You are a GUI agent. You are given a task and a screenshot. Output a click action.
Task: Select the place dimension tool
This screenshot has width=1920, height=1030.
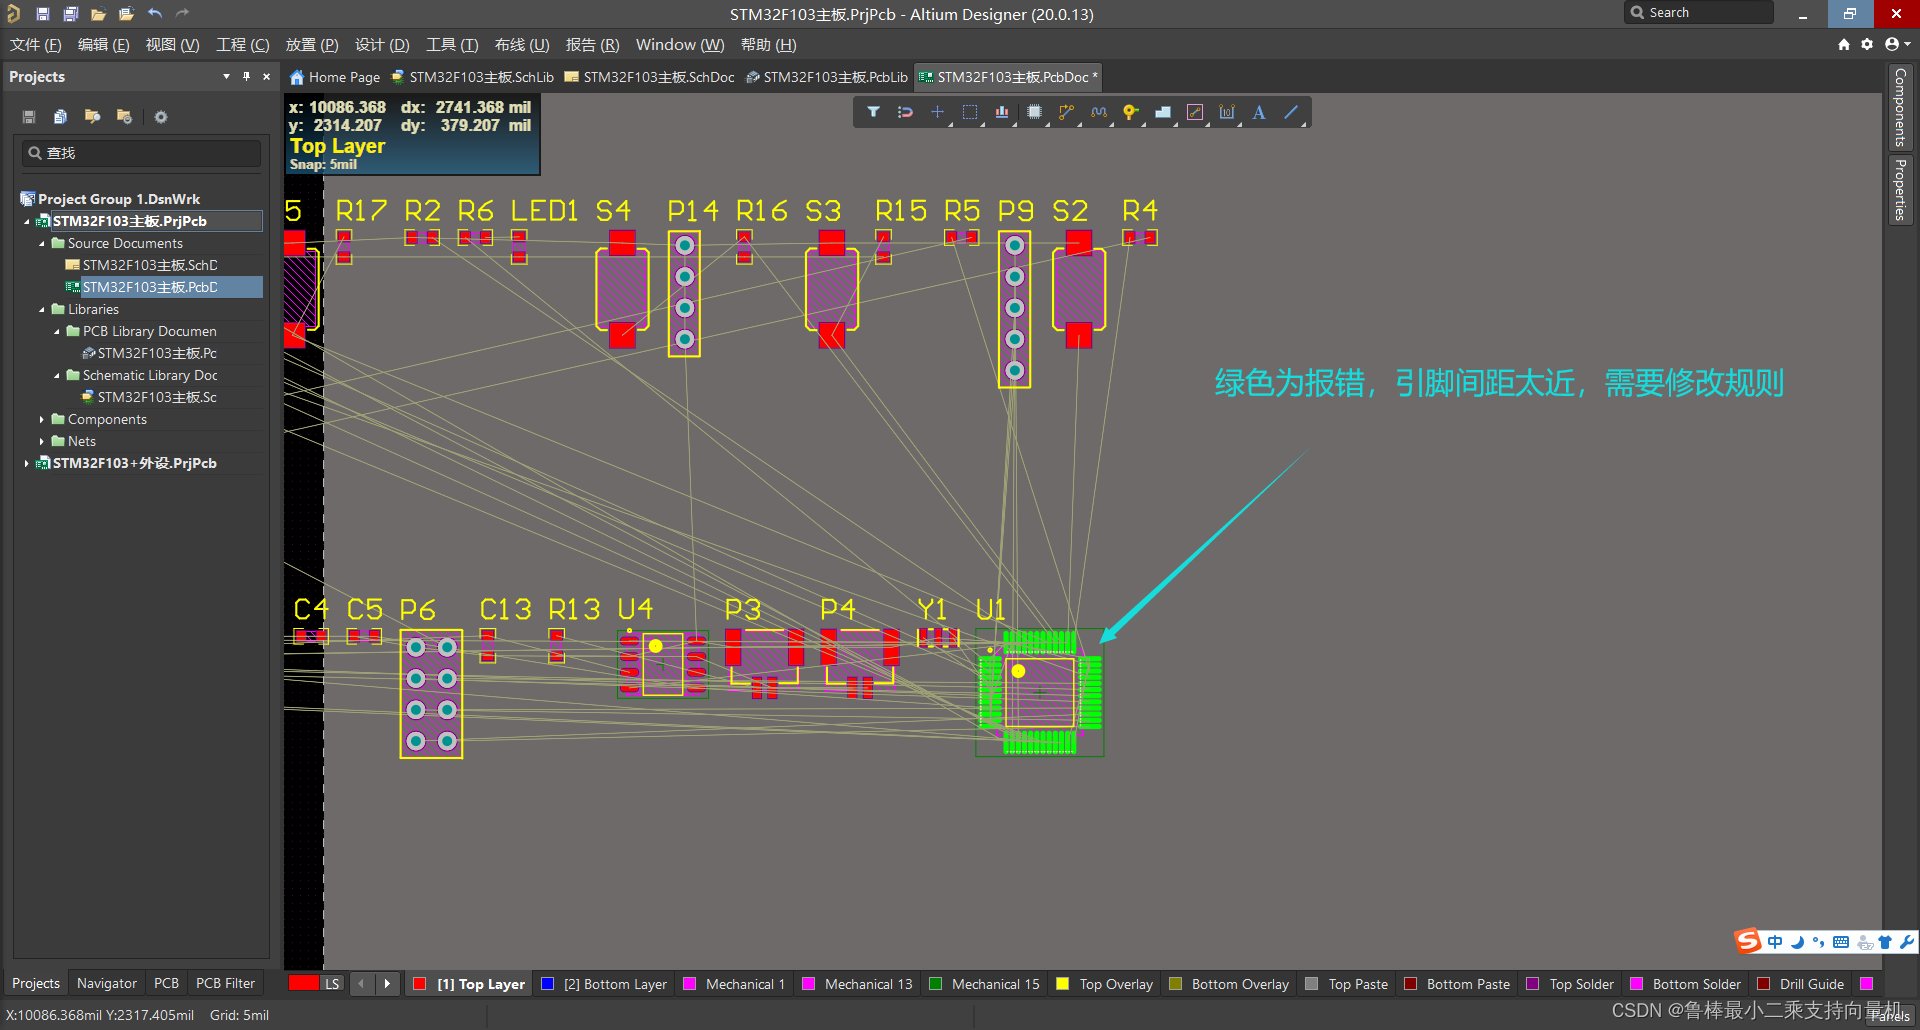[x=1227, y=112]
